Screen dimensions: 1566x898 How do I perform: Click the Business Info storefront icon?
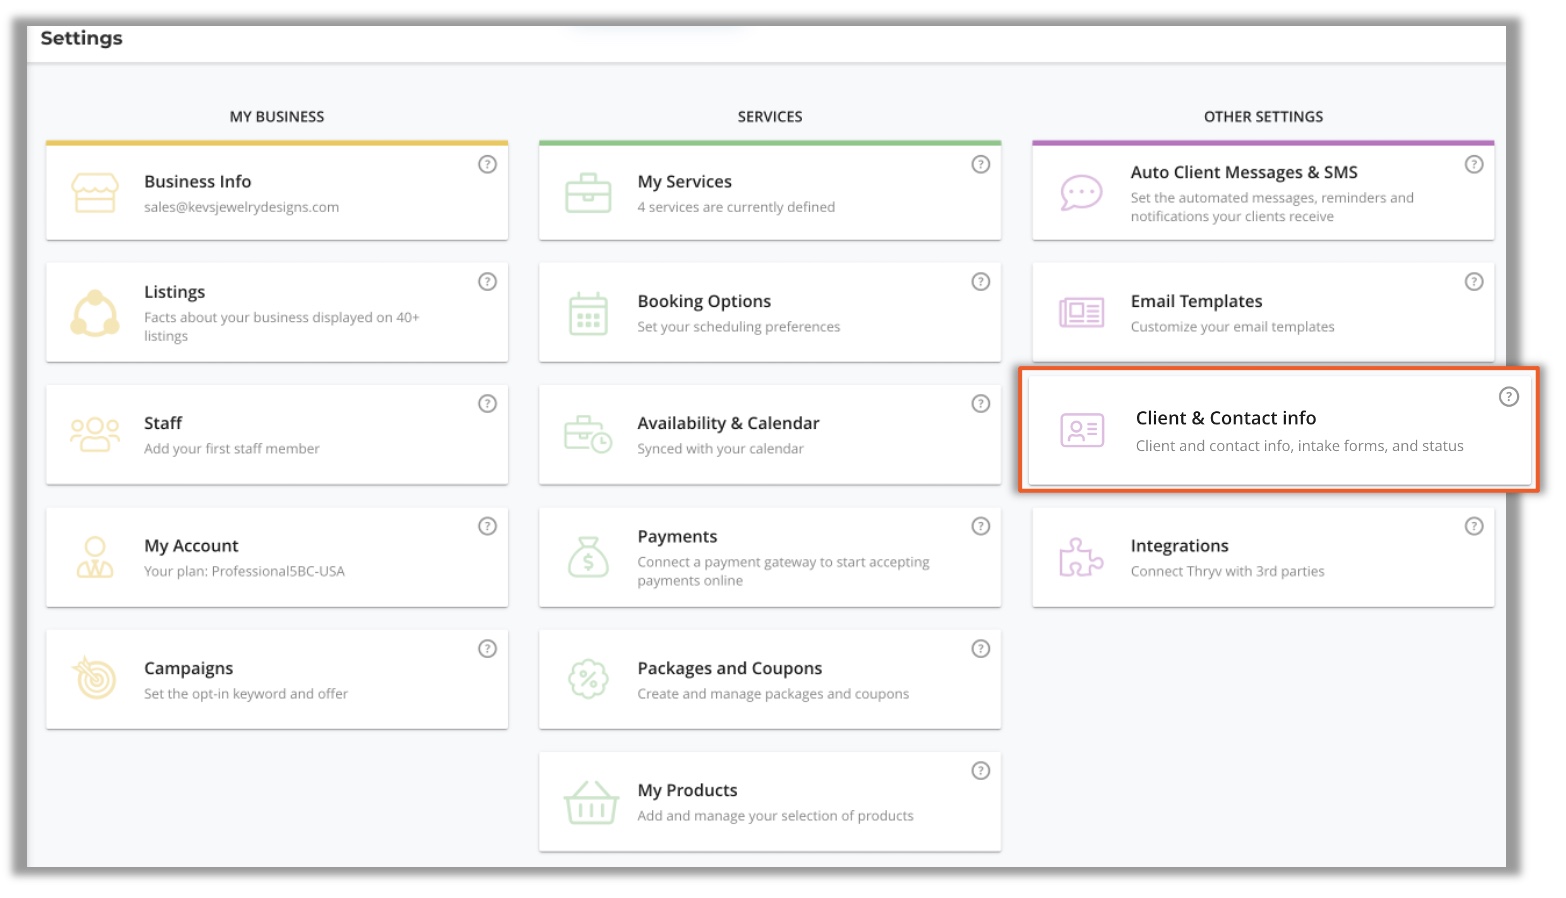[95, 193]
